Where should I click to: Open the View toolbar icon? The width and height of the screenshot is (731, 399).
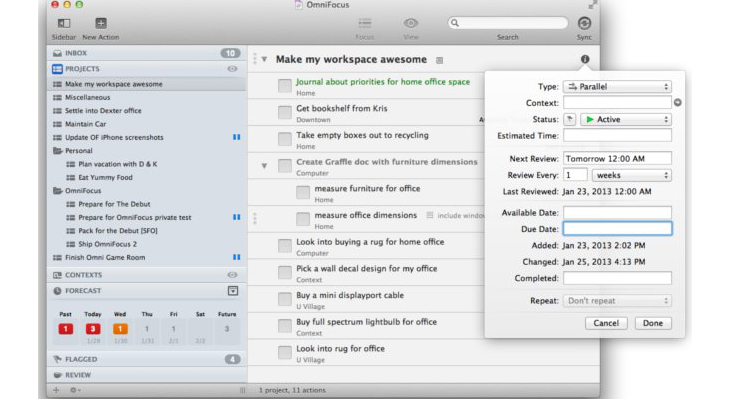pos(411,23)
